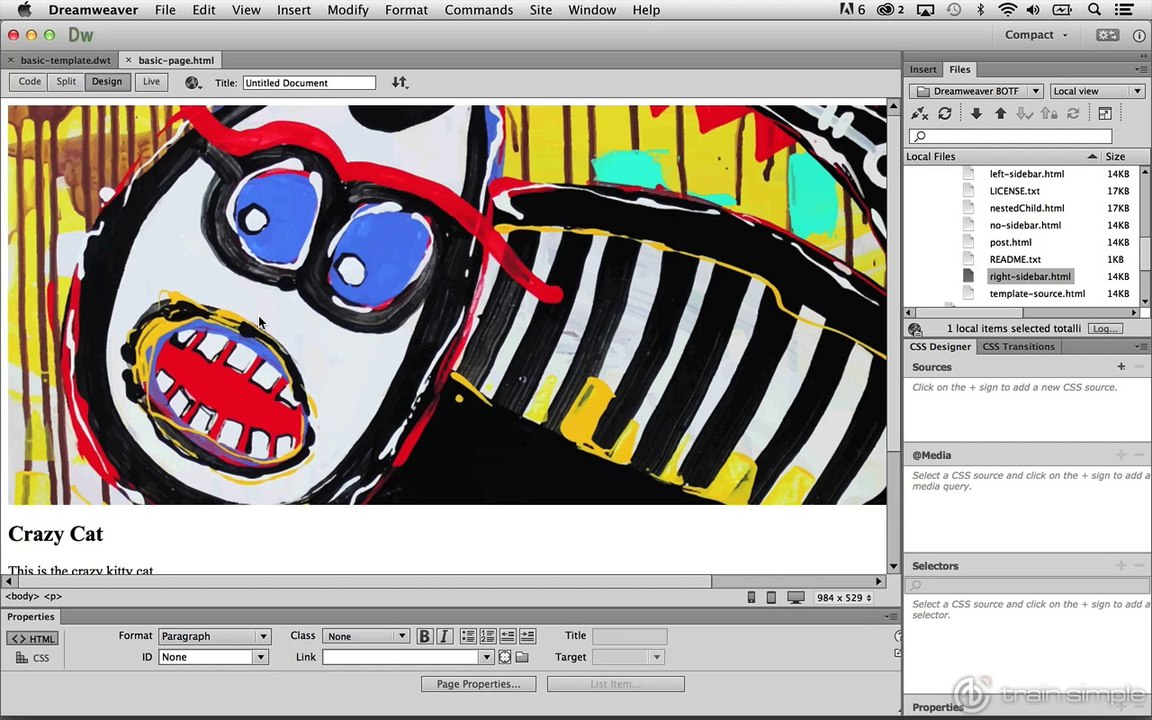1152x720 pixels.
Task: Click the Preview in browser globe icon
Action: click(x=192, y=83)
